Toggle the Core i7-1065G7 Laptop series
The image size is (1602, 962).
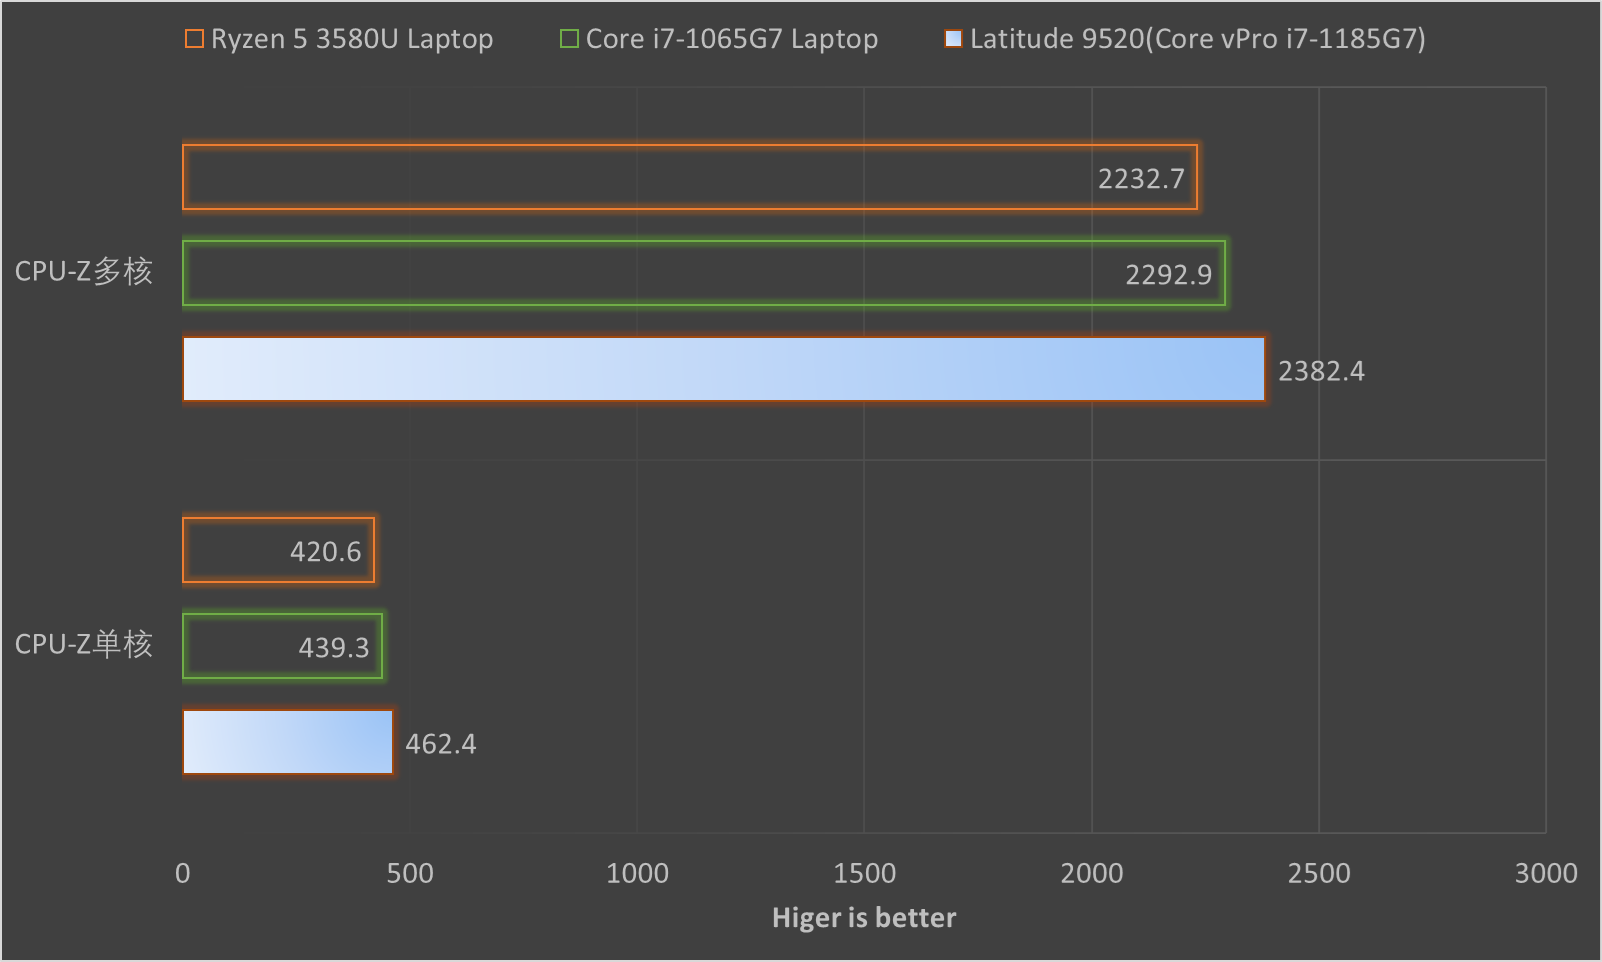720,39
